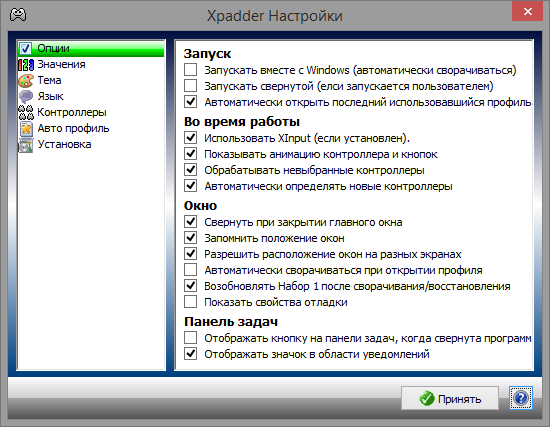Close the Xpadder Настройки window
This screenshot has width=550, height=427.
coord(527,12)
